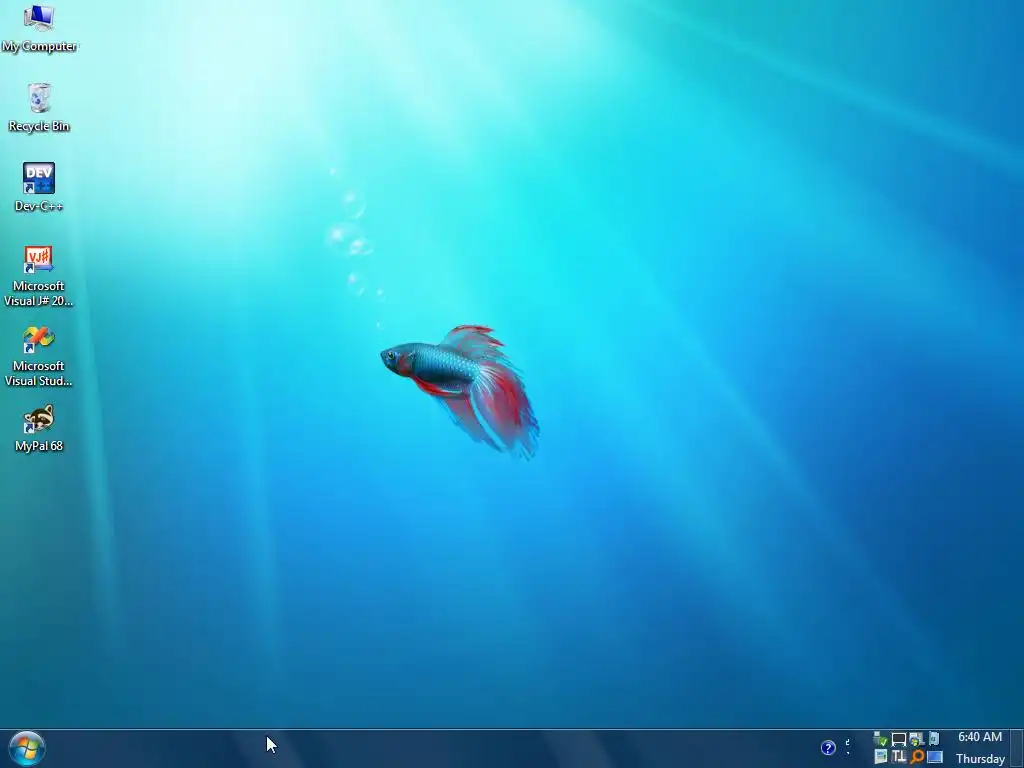Click the light blue document tray icon
Image resolution: width=1024 pixels, height=768 pixels.
(x=934, y=739)
